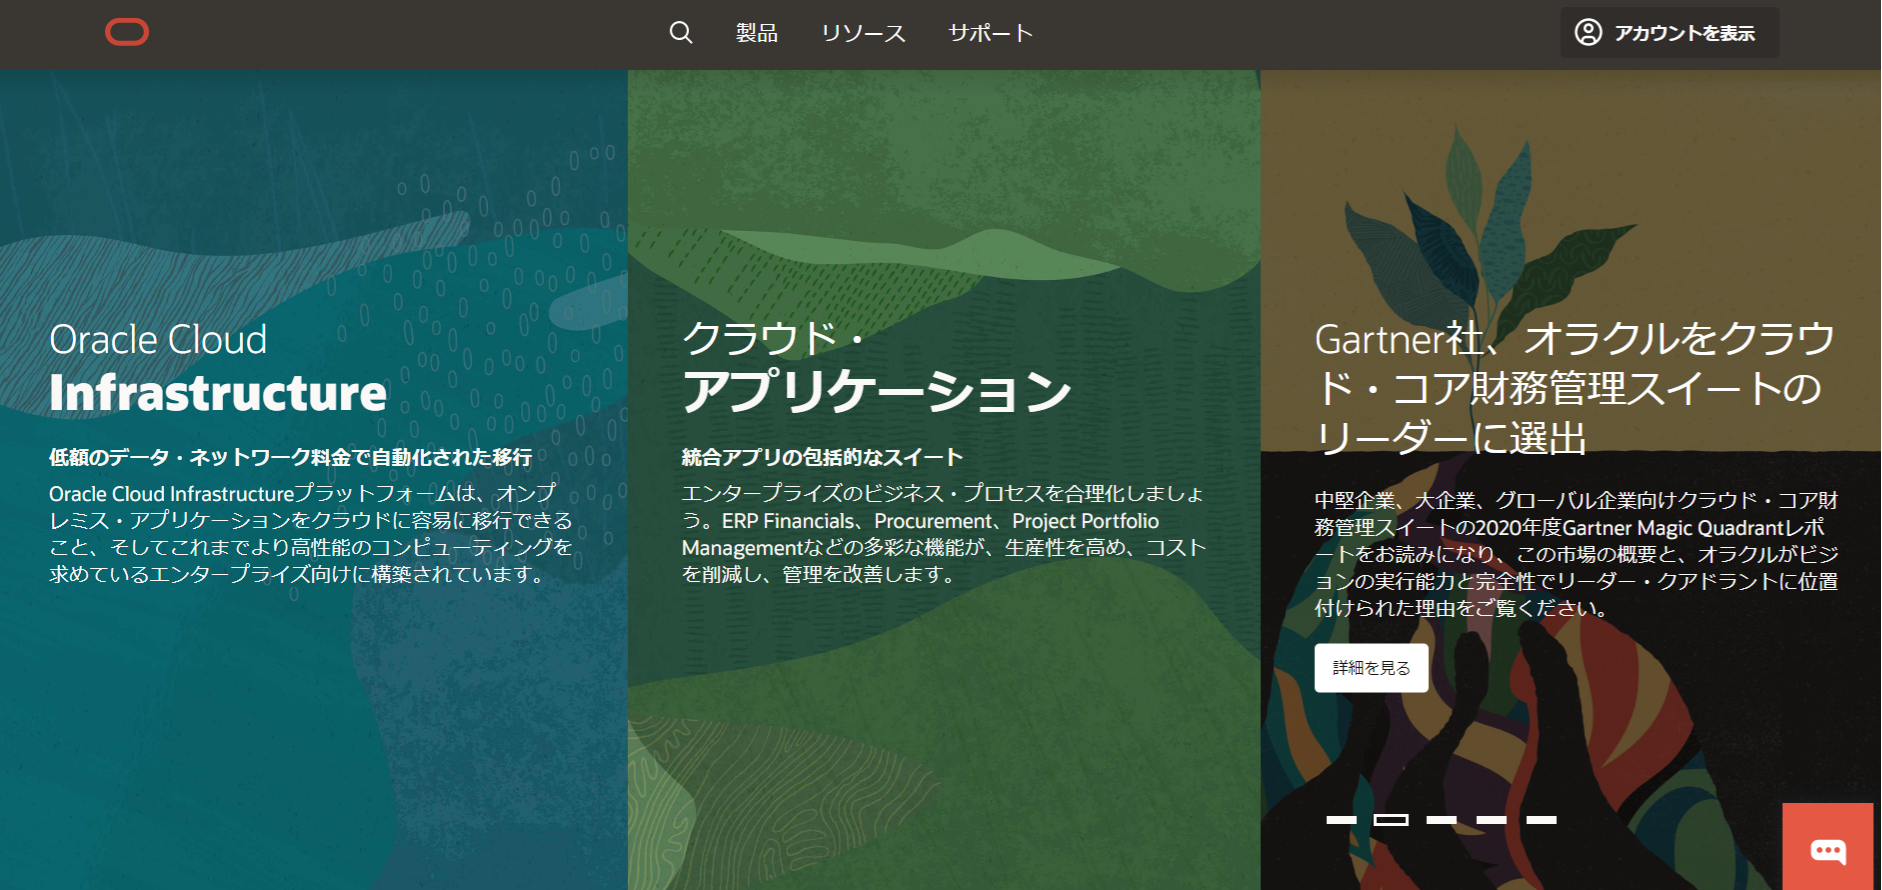Viewport: 1882px width, 890px height.
Task: Select the first carousel slide indicator
Action: [1341, 820]
